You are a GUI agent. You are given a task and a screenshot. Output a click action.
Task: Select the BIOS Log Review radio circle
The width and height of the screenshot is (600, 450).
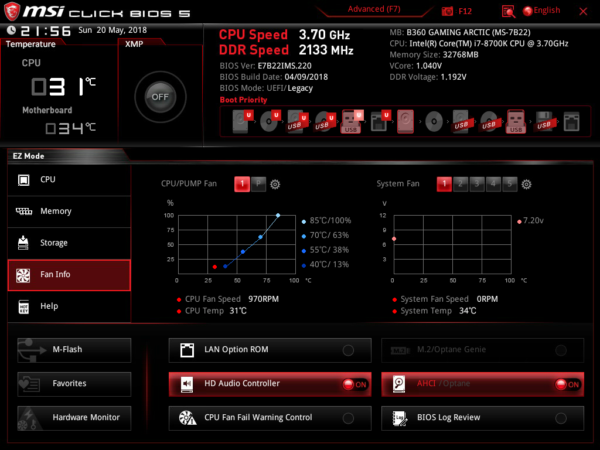pos(561,418)
